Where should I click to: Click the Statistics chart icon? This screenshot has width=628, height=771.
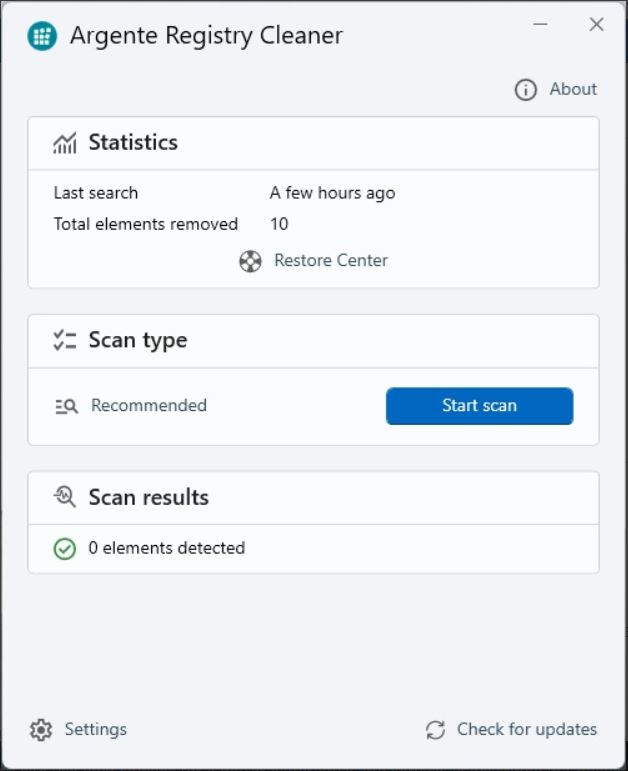coord(65,143)
